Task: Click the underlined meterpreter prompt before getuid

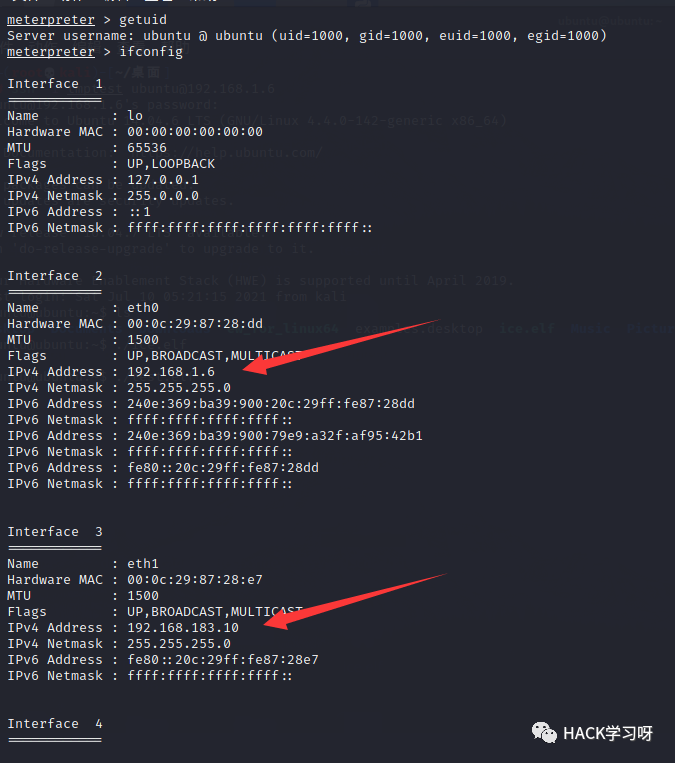Action: click(x=51, y=20)
